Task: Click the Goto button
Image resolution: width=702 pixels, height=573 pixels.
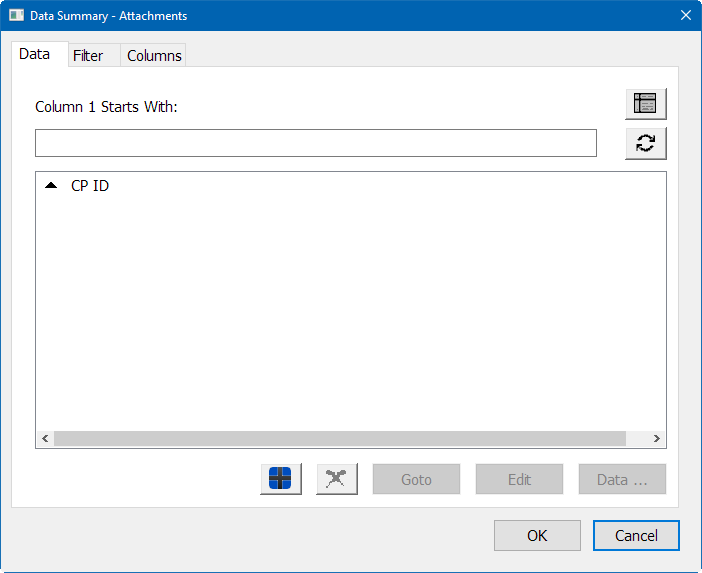Action: (x=416, y=479)
